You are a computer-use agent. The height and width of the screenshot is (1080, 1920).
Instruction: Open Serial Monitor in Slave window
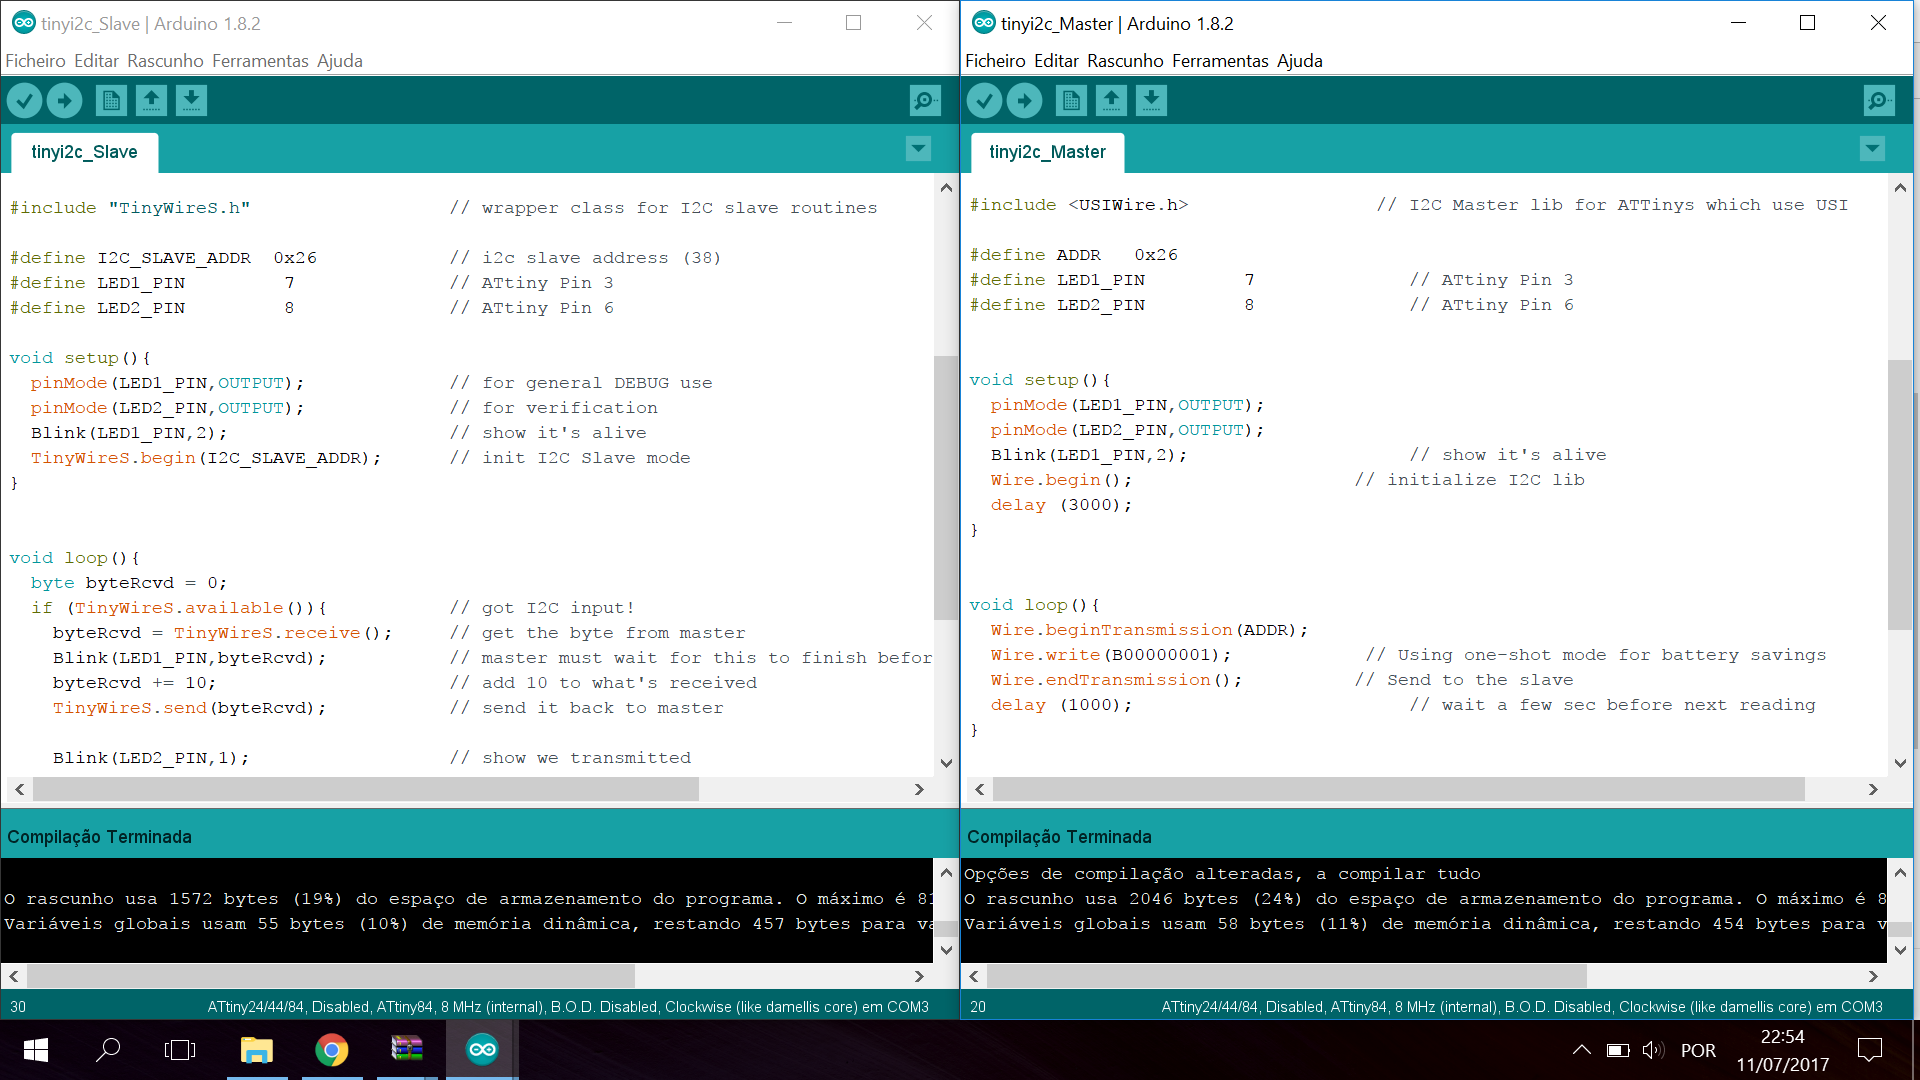[925, 100]
